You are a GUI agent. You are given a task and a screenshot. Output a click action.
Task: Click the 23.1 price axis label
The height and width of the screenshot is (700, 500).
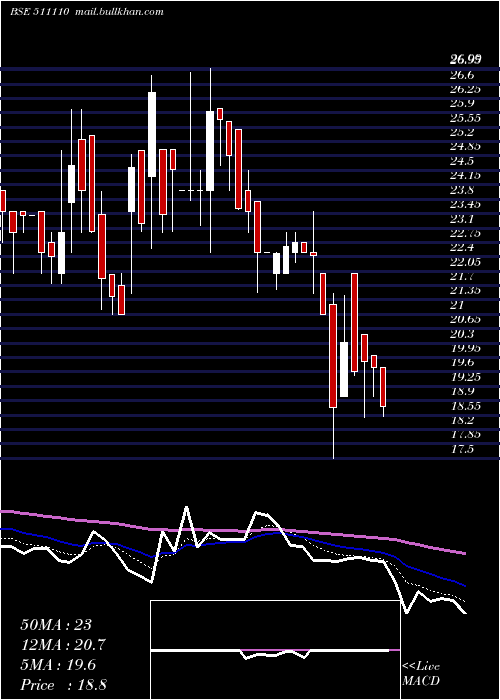coord(462,219)
